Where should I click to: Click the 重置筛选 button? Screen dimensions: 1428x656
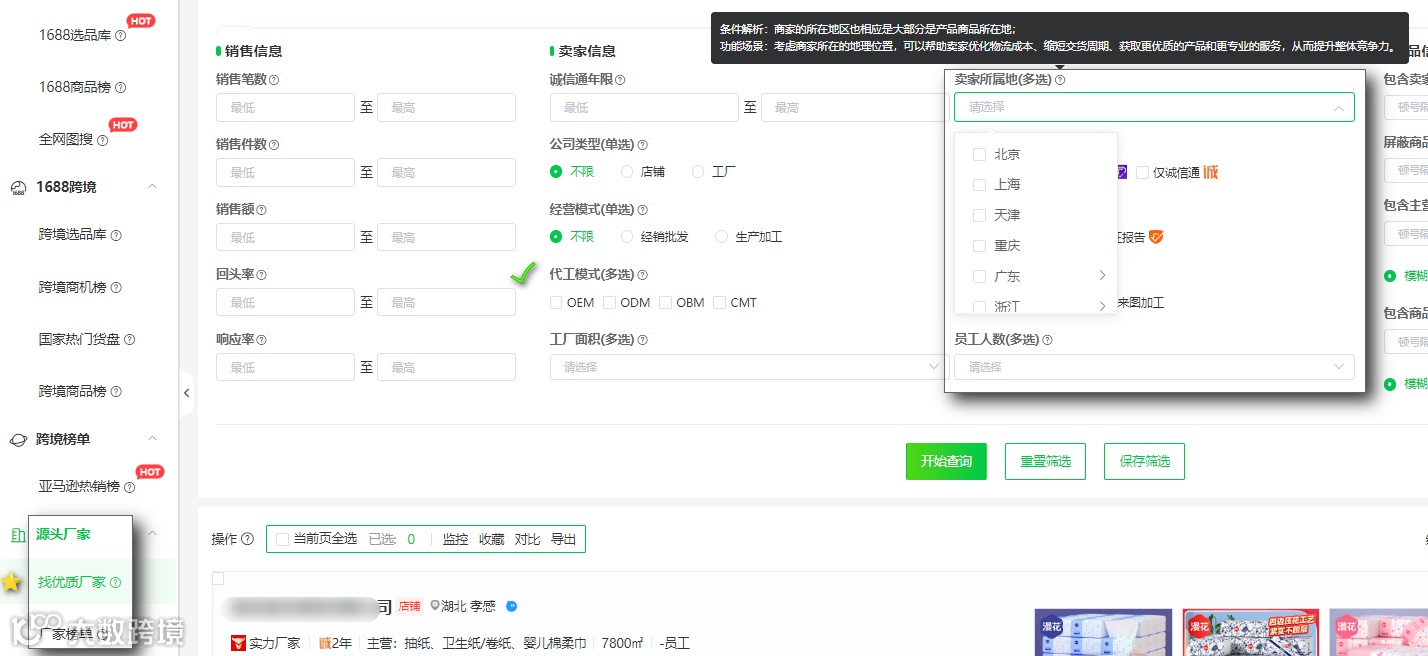[x=1045, y=461]
